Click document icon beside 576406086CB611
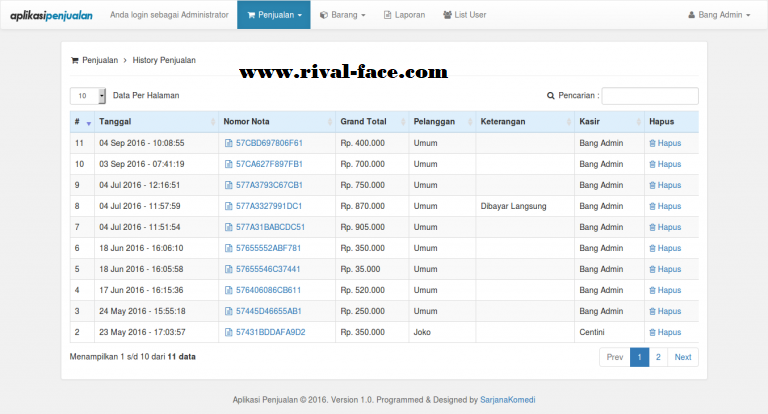Viewport: 768px width, 414px height. point(228,291)
